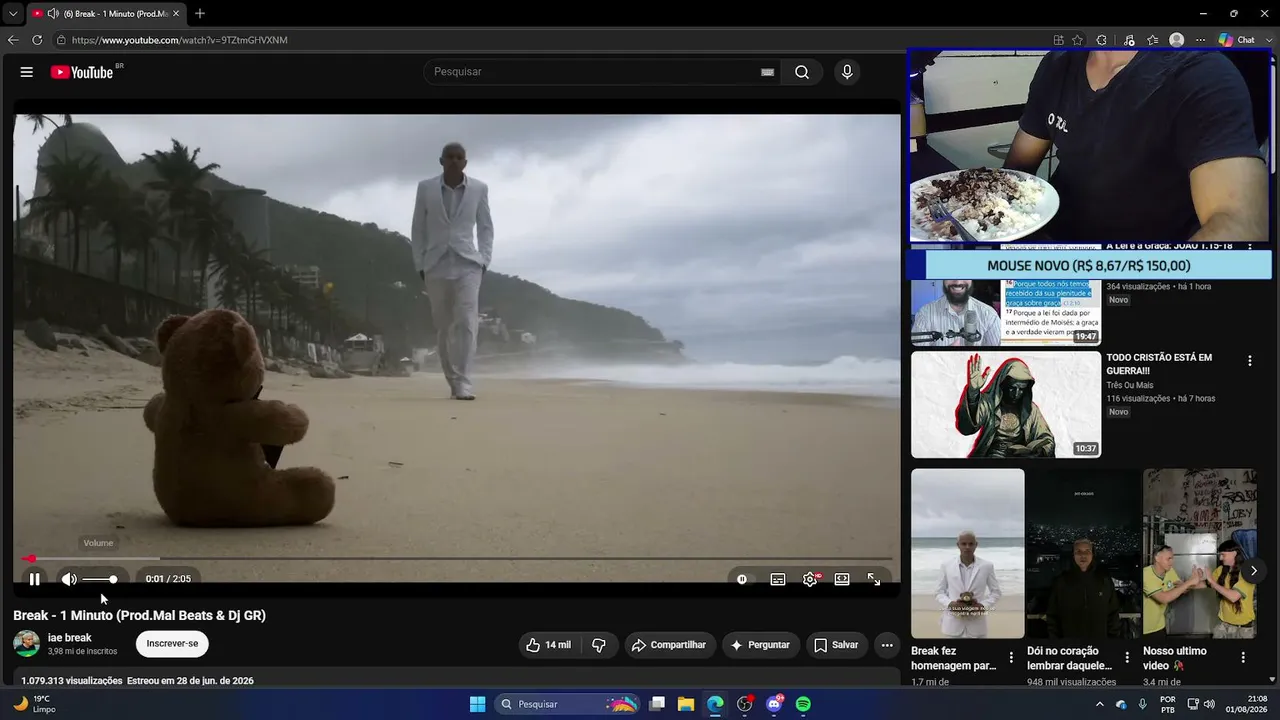Open the YouTube guide hamburger menu
The image size is (1280, 720).
[x=27, y=72]
